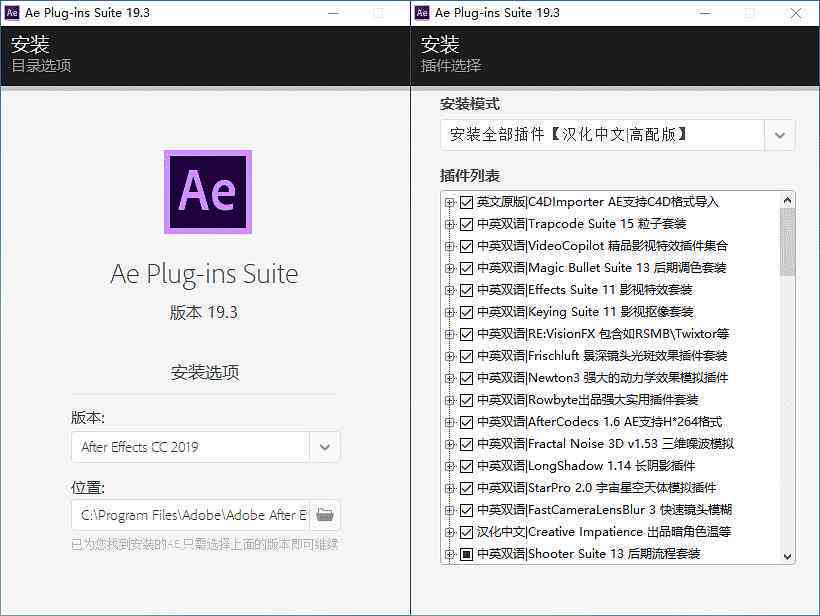This screenshot has height=616, width=820.
Task: Disable the Effects Suite 11 checkbox
Action: tap(466, 290)
